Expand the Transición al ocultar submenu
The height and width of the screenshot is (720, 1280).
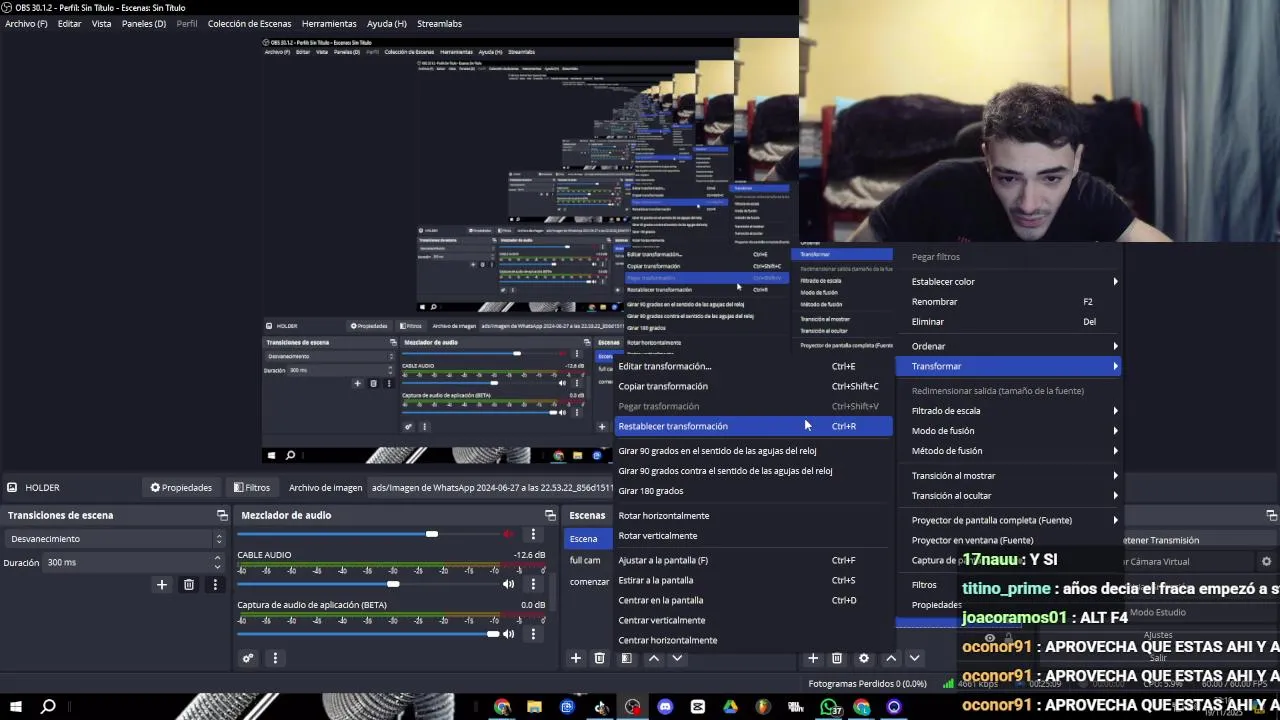pyautogui.click(x=1008, y=496)
